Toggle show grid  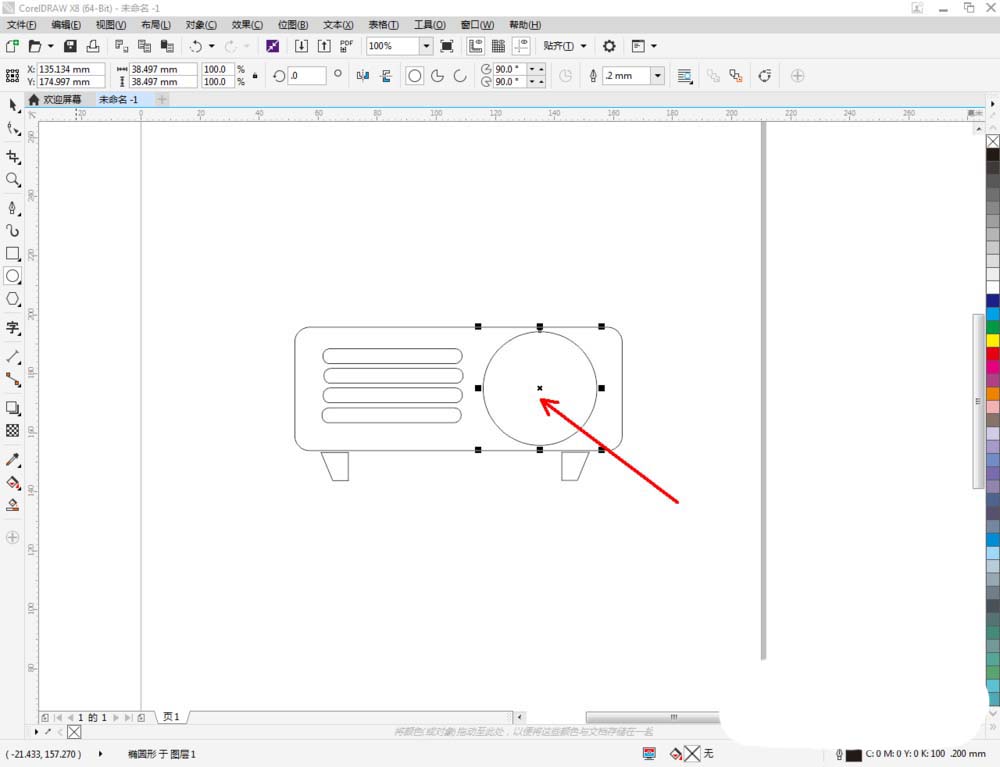[x=499, y=46]
